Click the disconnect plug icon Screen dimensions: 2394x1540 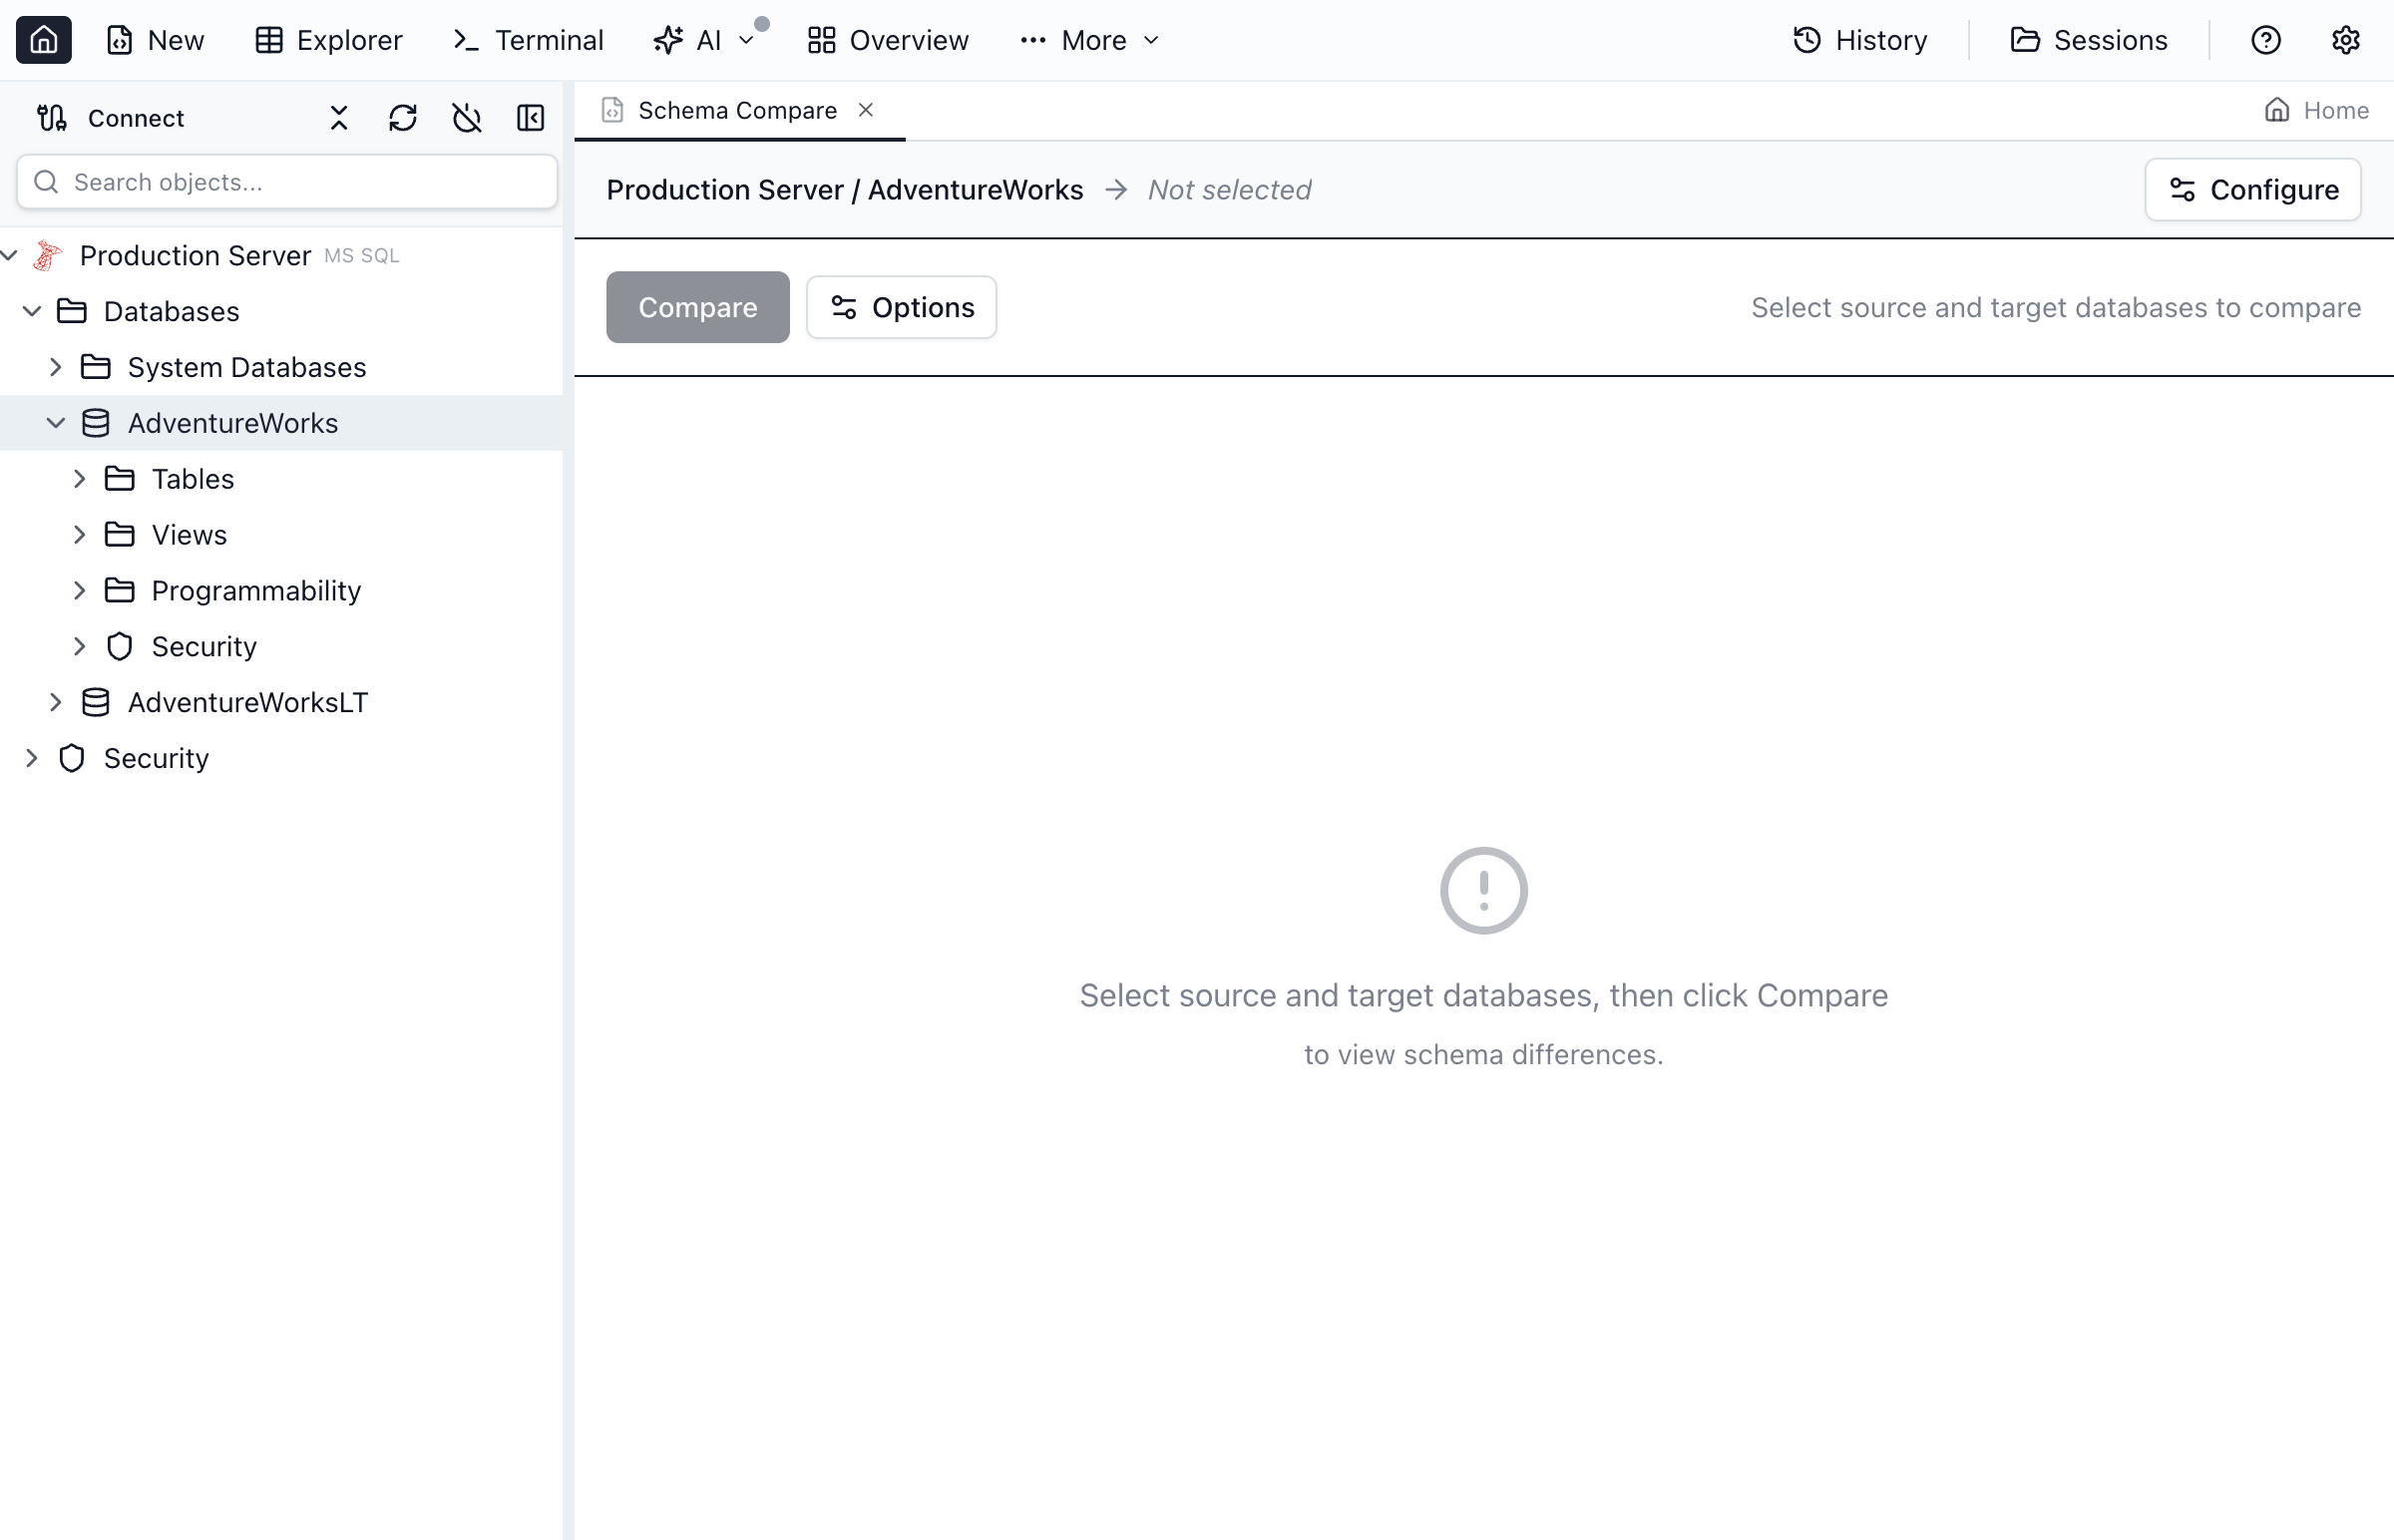(x=466, y=118)
